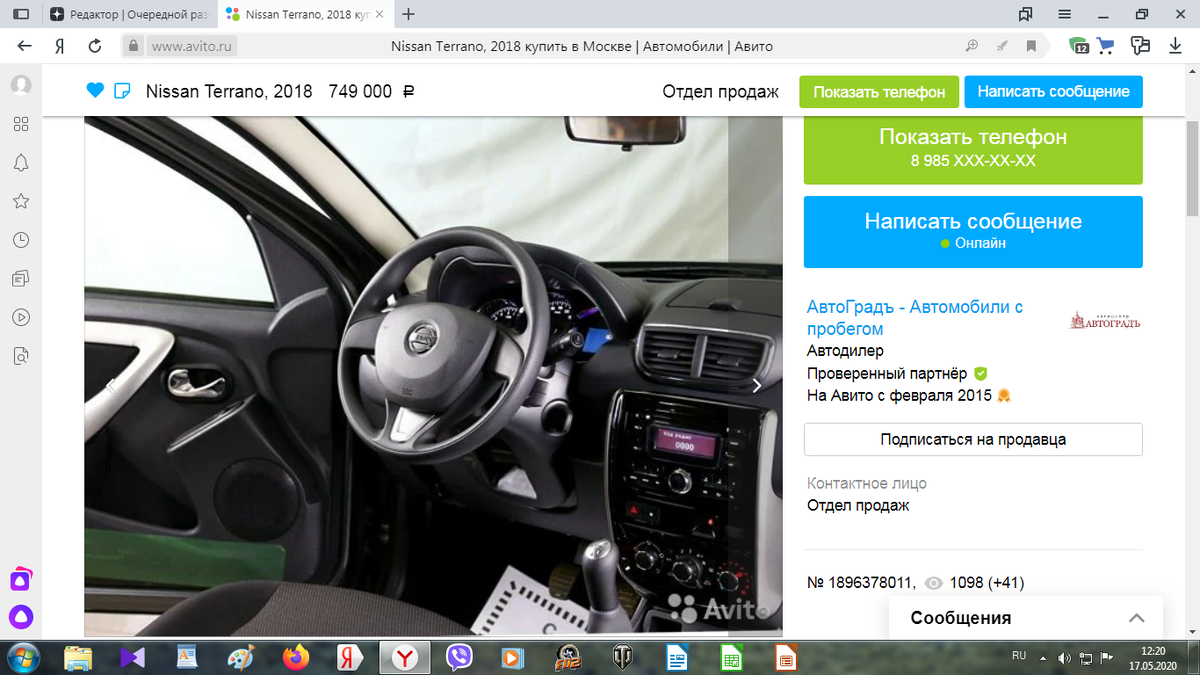The height and width of the screenshot is (675, 1200).
Task: Click the large Написать сообщение Онлайн button
Action: click(973, 232)
